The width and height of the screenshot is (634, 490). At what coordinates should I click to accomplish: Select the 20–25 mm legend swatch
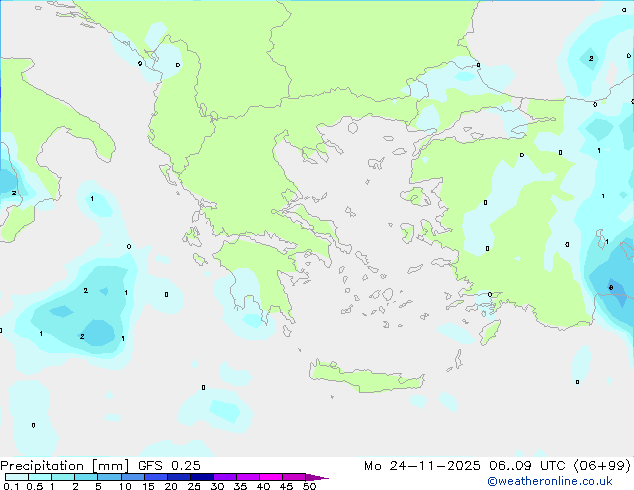[x=178, y=477]
